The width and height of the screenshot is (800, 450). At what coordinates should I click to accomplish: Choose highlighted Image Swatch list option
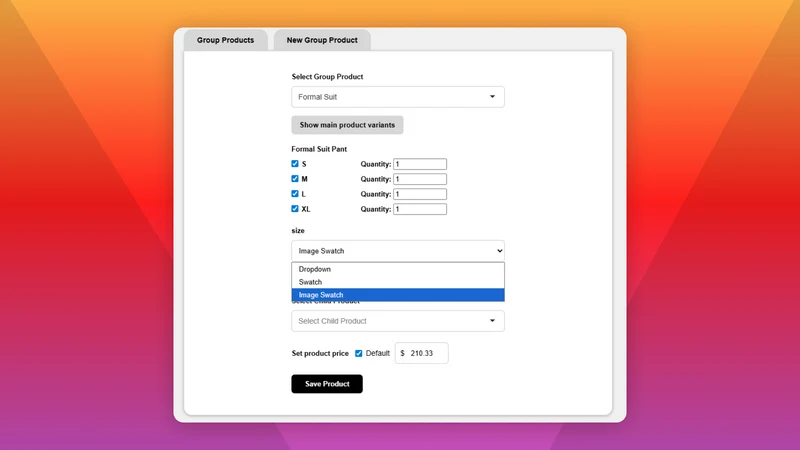(397, 295)
